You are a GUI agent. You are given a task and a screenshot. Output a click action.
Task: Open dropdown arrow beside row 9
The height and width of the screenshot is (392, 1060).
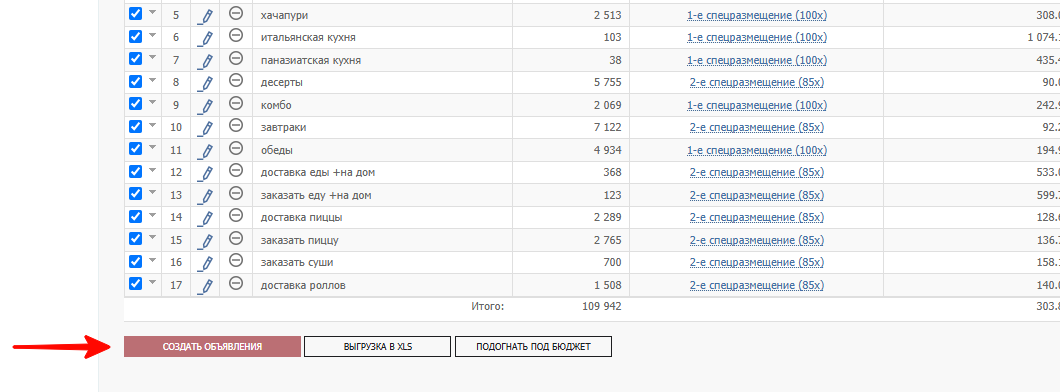152,102
